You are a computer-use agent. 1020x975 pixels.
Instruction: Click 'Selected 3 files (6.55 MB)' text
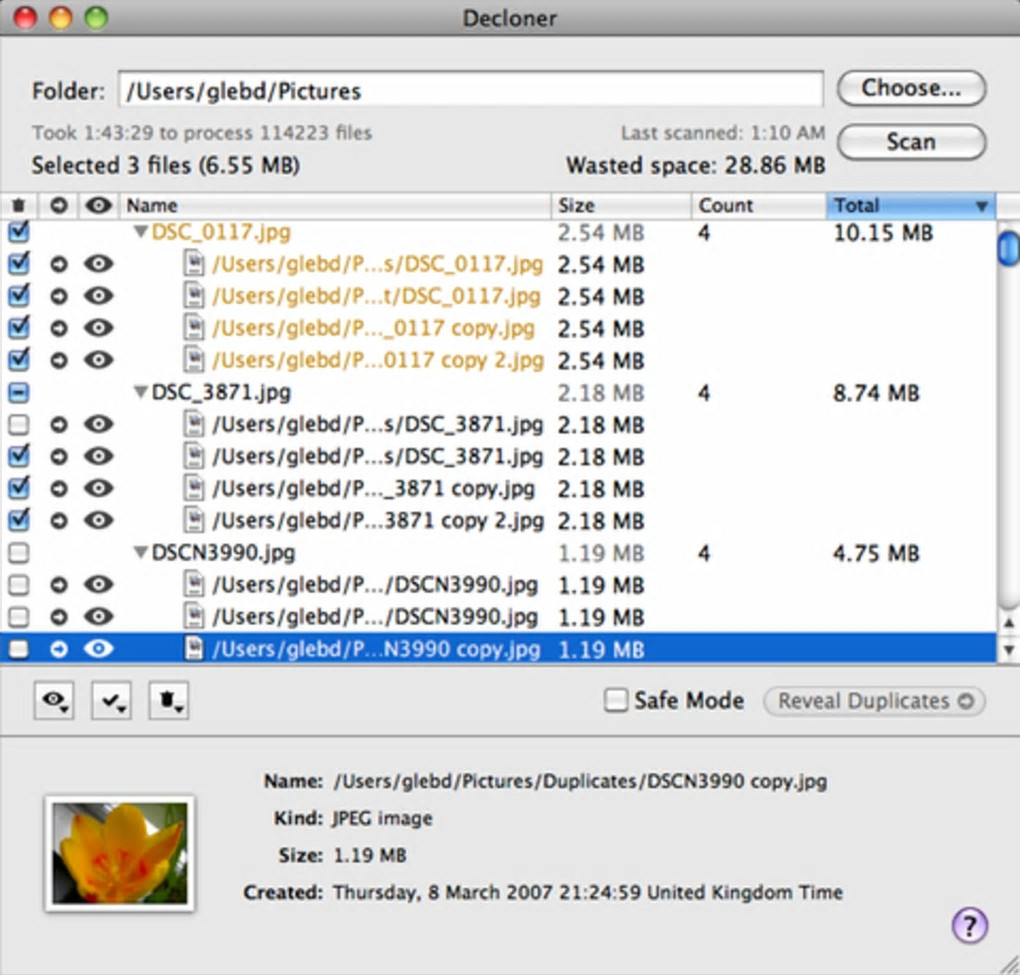[x=166, y=165]
